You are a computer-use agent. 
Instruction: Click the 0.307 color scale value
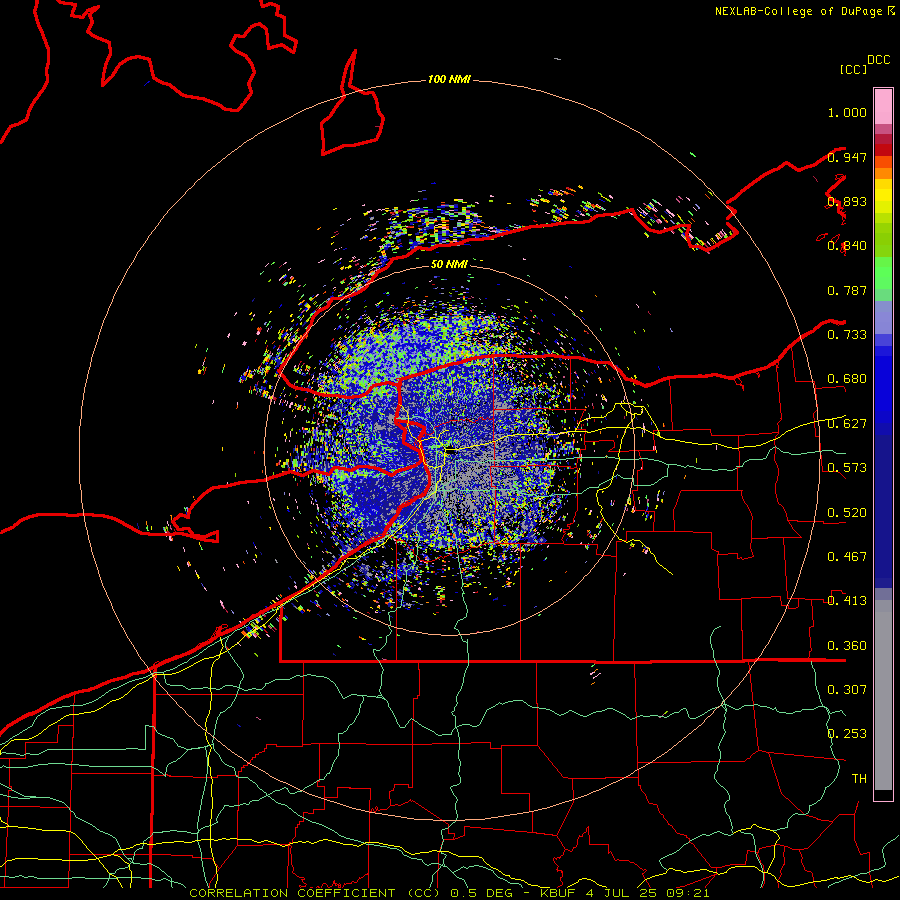pos(847,690)
